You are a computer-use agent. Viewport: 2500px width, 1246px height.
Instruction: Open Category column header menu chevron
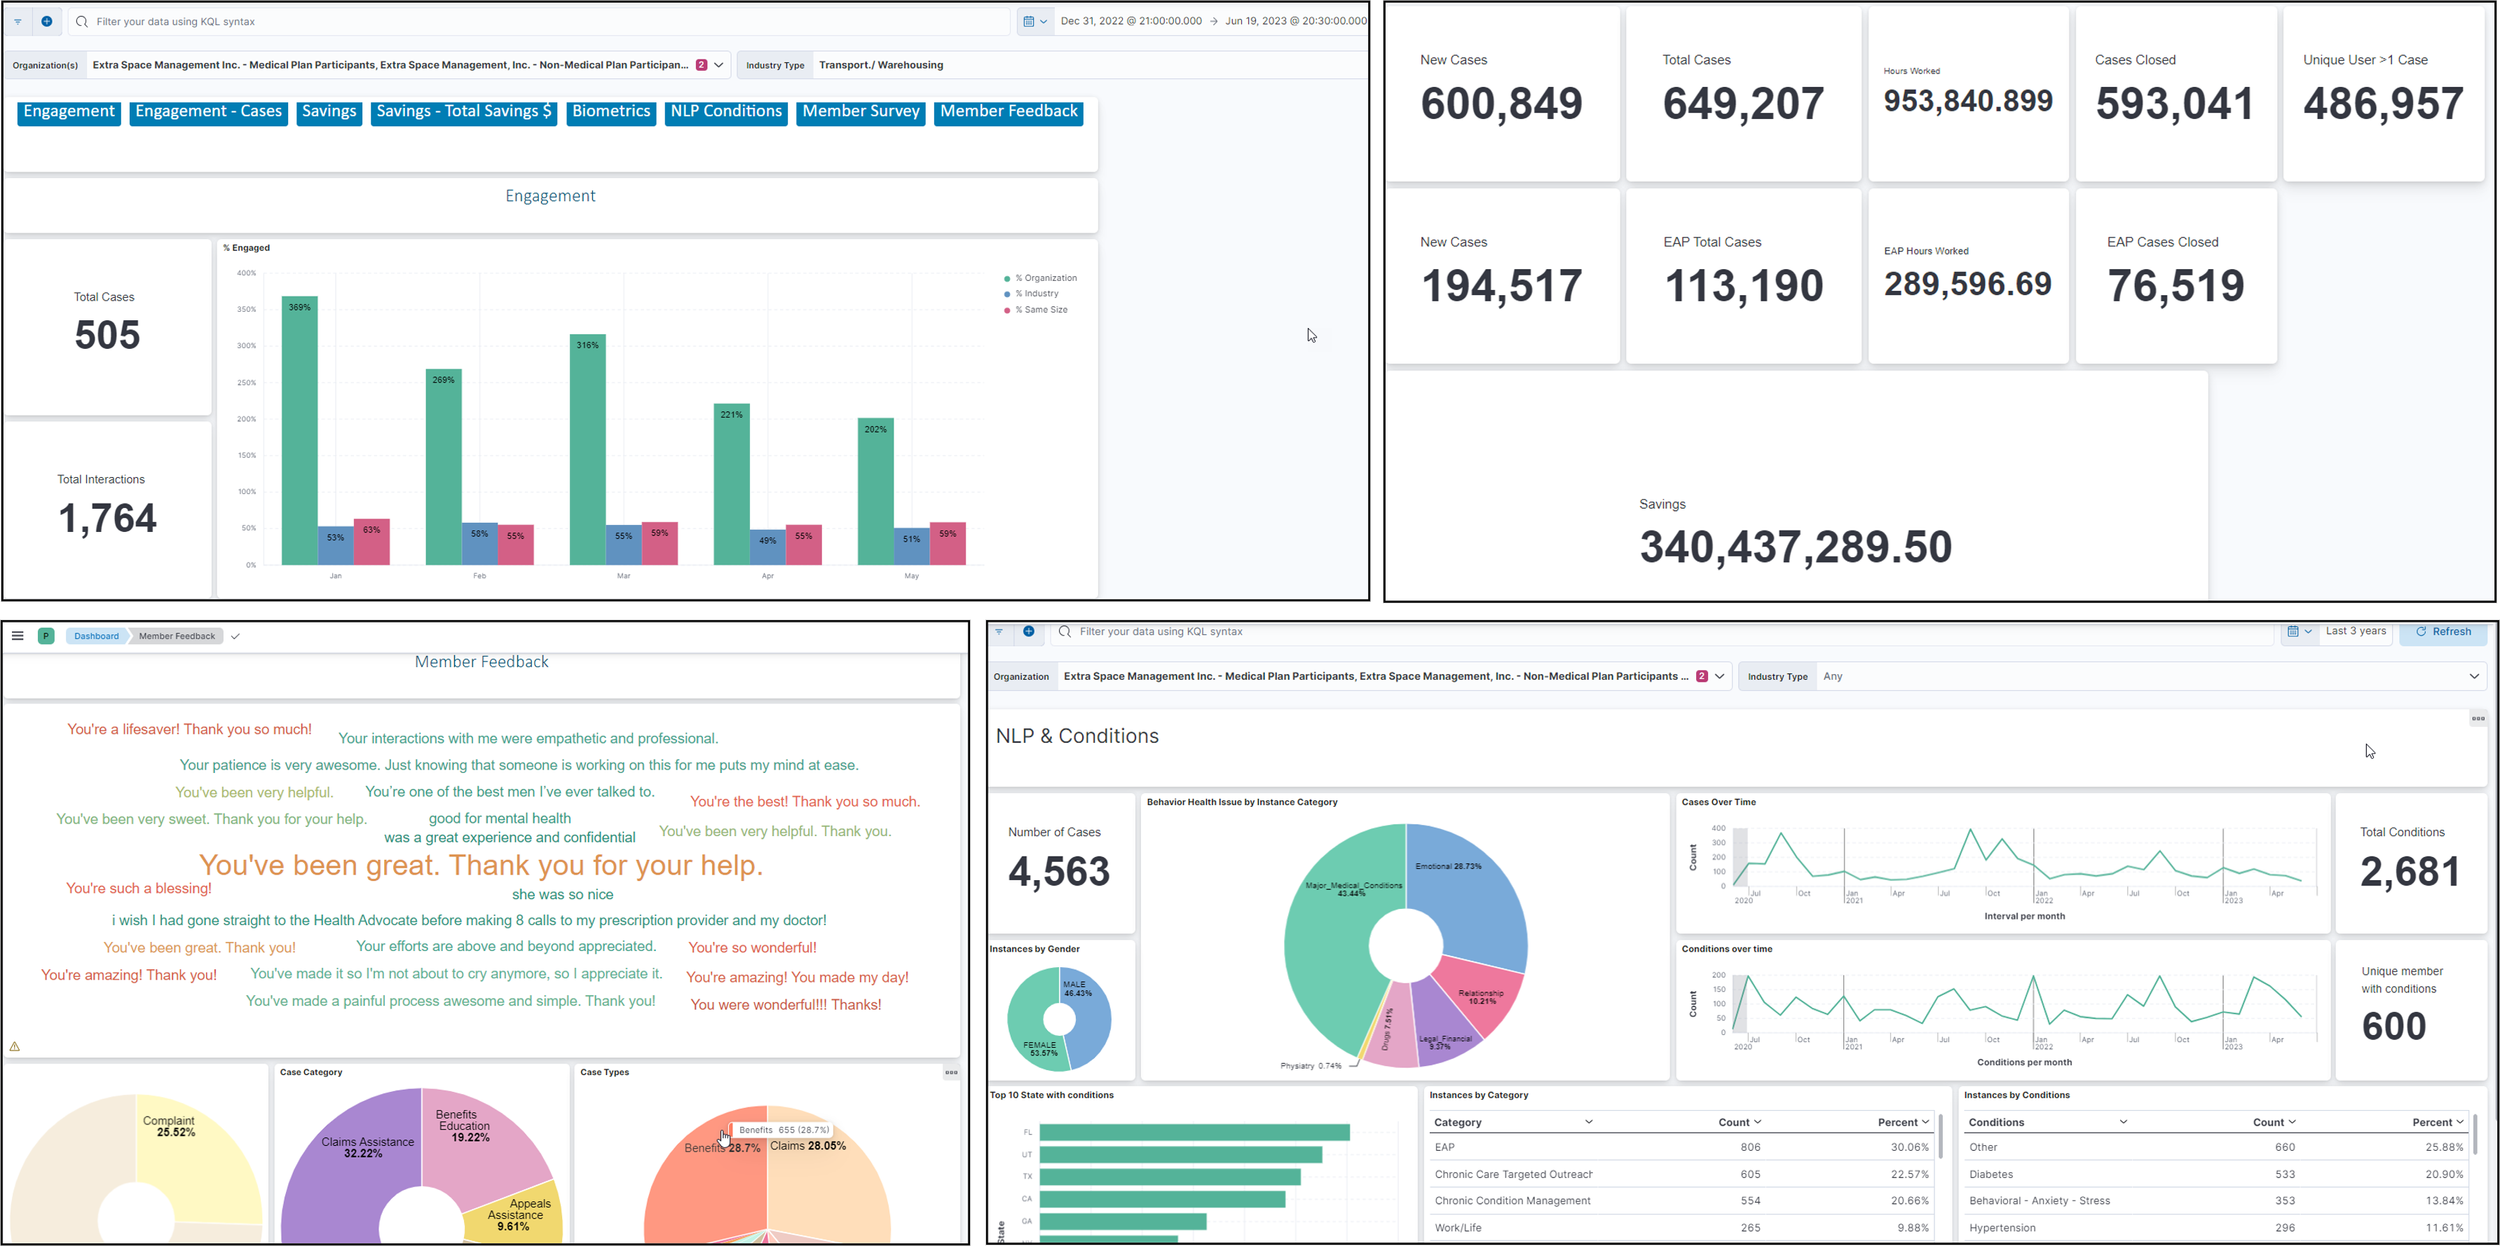pyautogui.click(x=1589, y=1122)
